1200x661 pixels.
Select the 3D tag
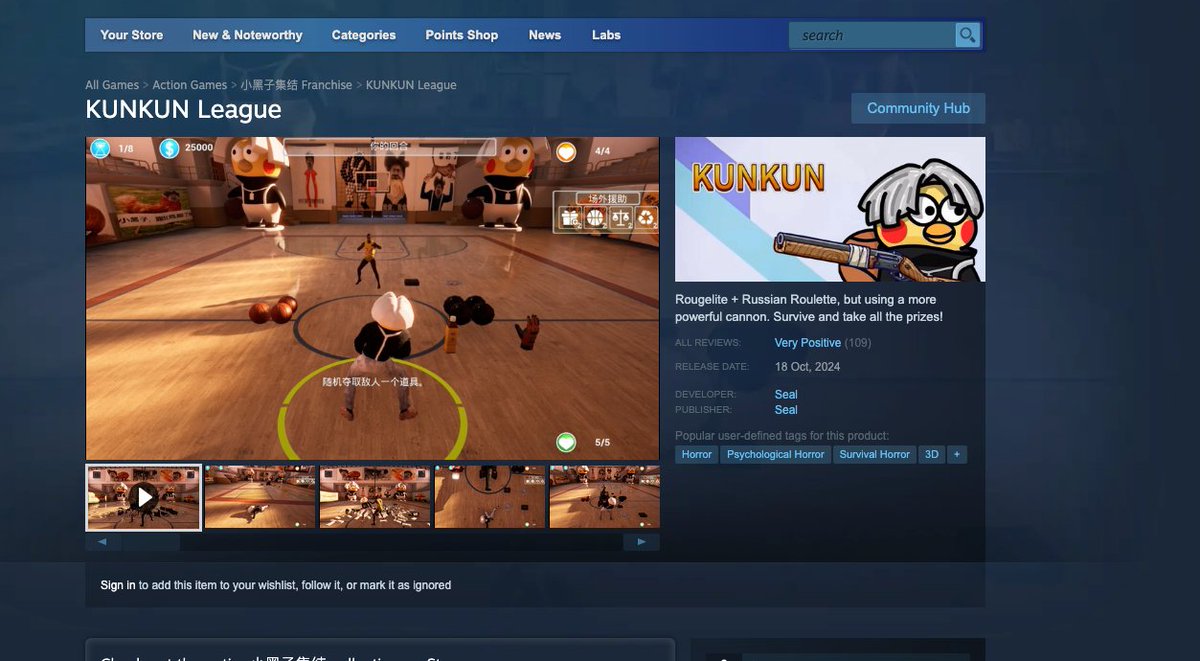932,454
